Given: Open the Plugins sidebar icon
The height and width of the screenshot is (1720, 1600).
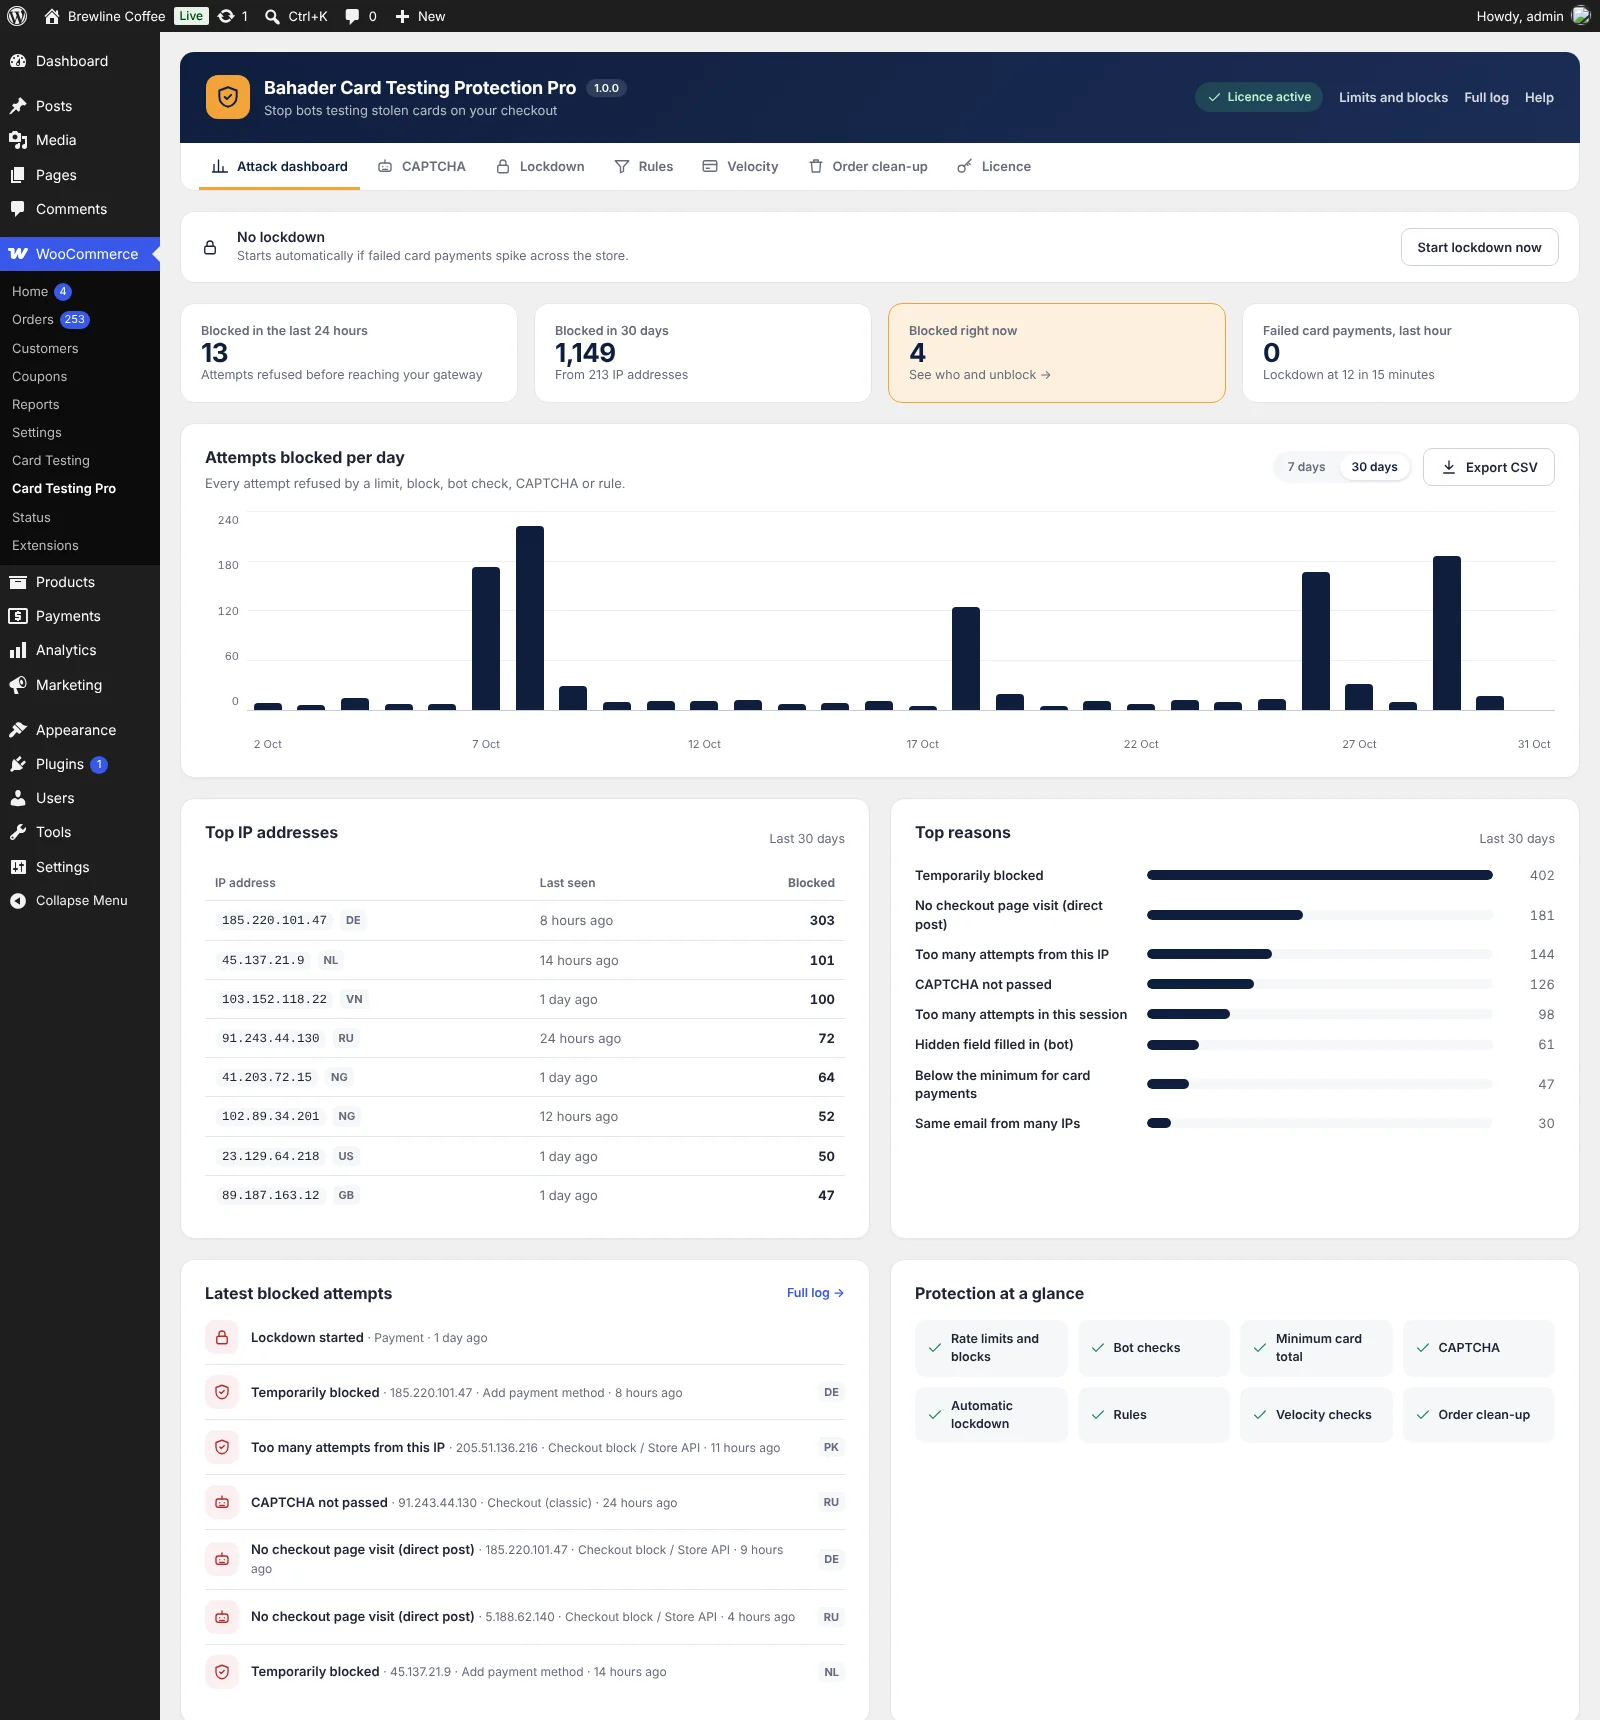Looking at the screenshot, I should pos(18,764).
